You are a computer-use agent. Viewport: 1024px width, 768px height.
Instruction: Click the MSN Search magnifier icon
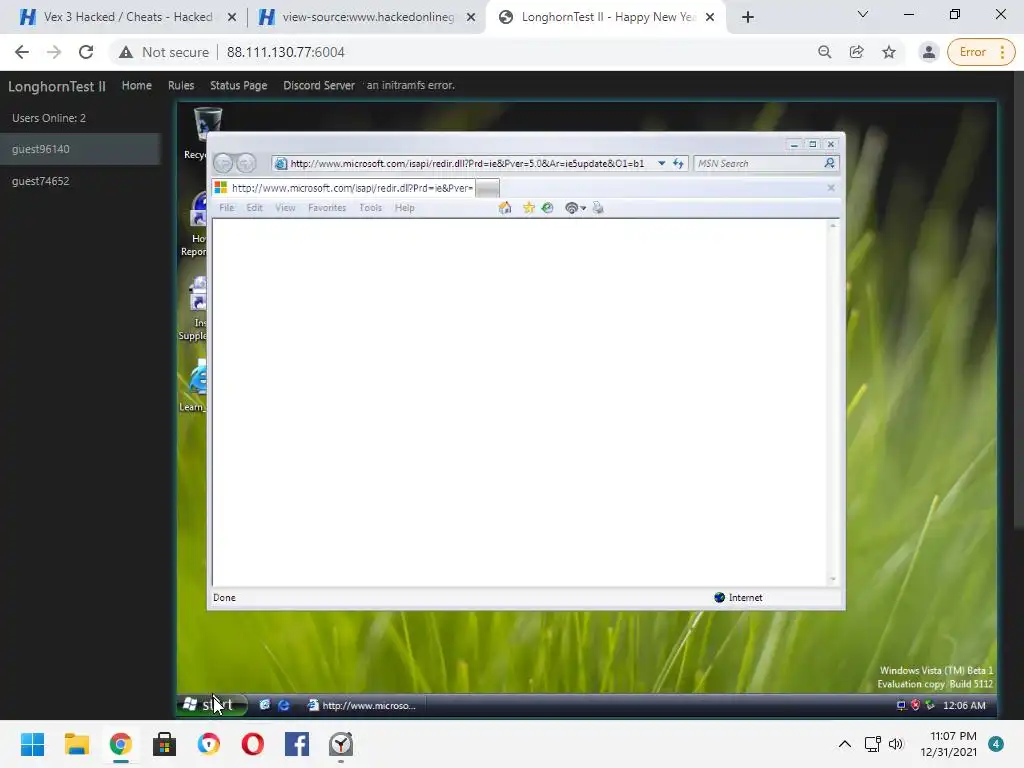829,163
